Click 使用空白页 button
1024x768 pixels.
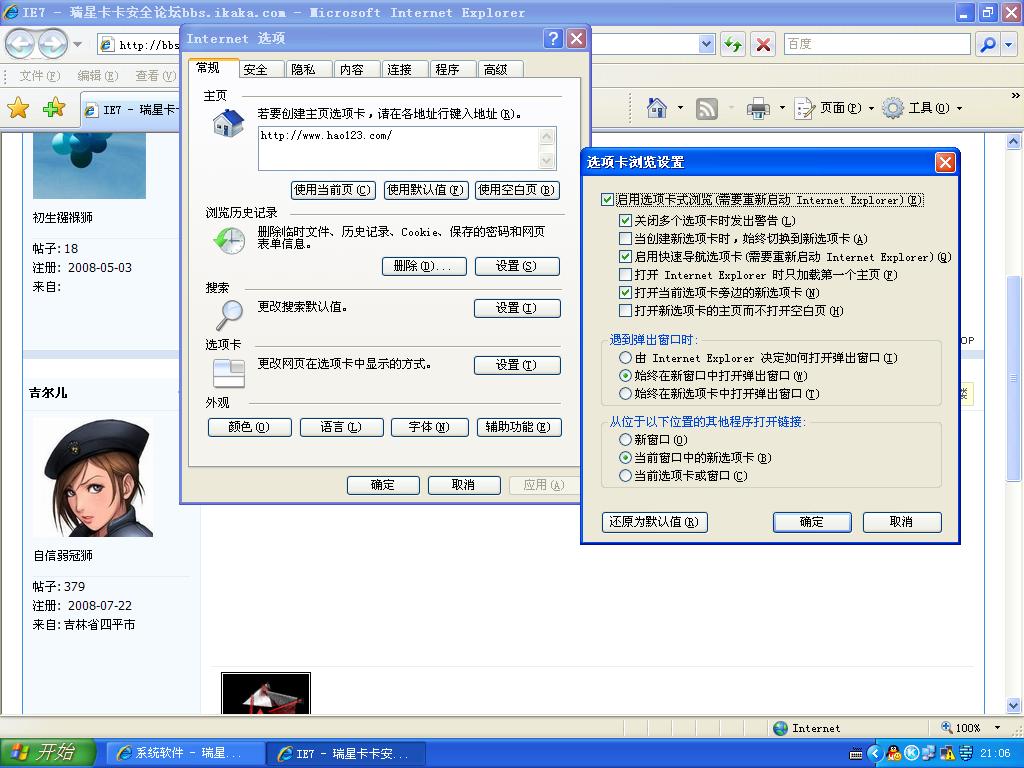[x=517, y=190]
